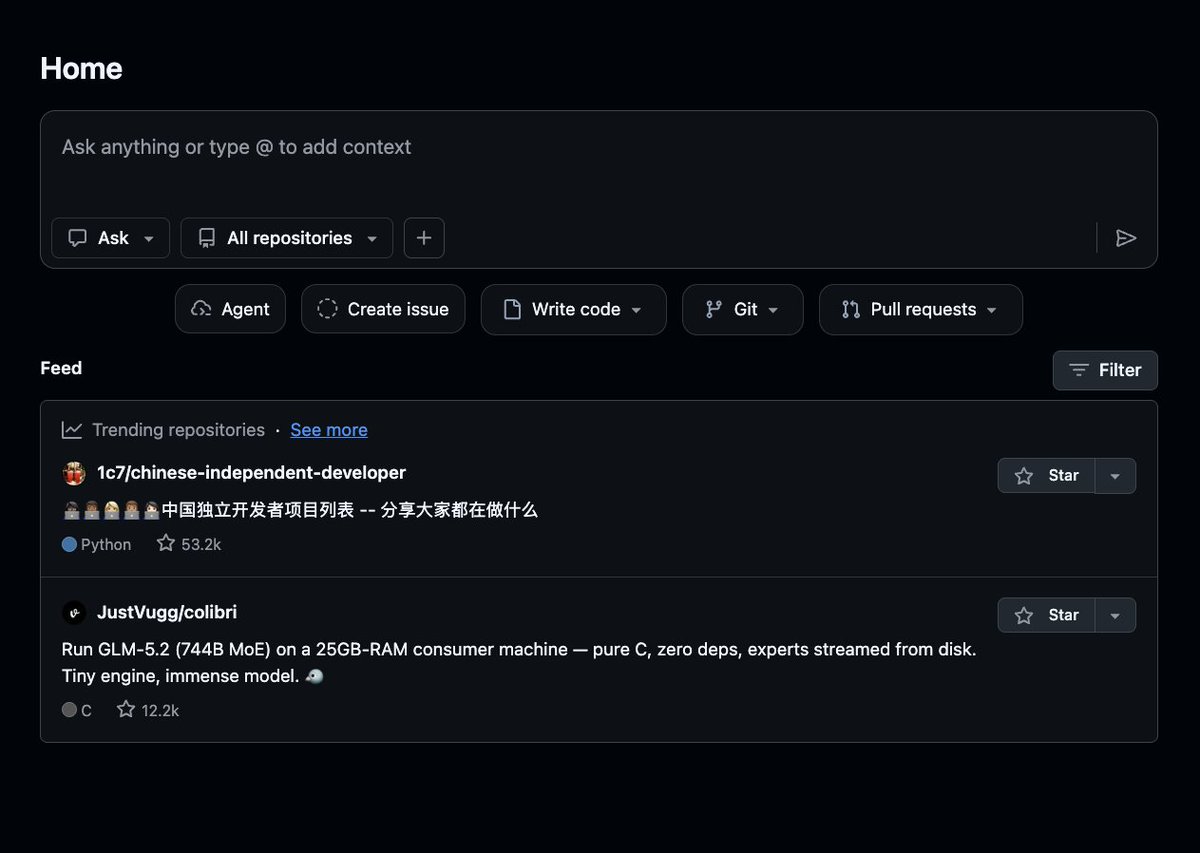The width and height of the screenshot is (1200, 853).
Task: Click the Chinese description of 1c7 repository
Action: pyautogui.click(x=300, y=510)
